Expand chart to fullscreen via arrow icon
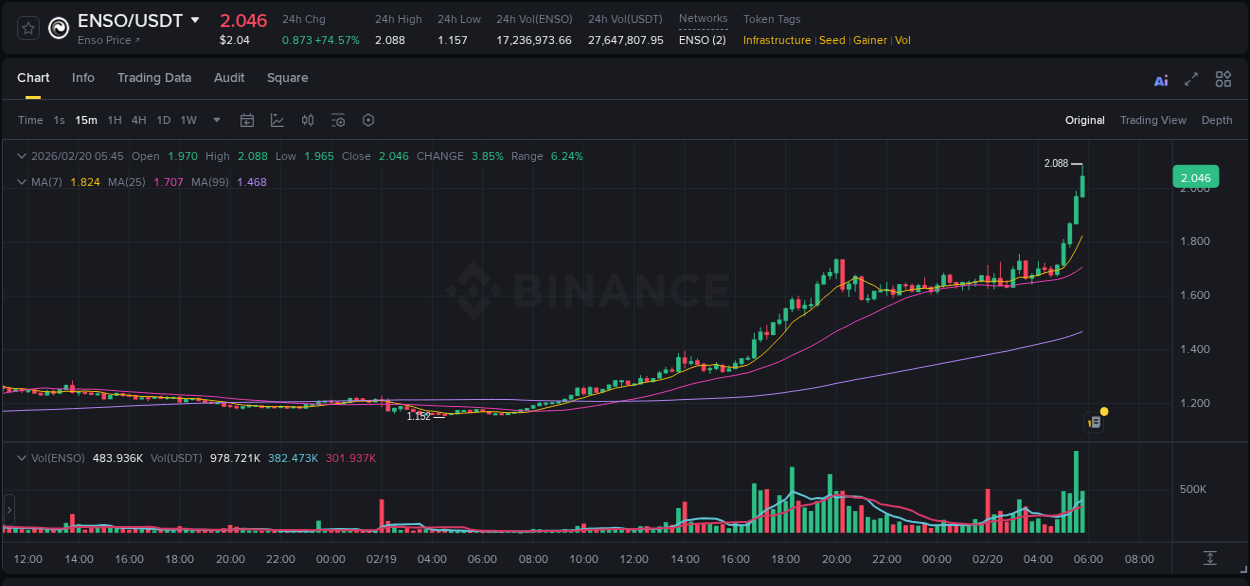Image resolution: width=1250 pixels, height=586 pixels. pos(1190,79)
